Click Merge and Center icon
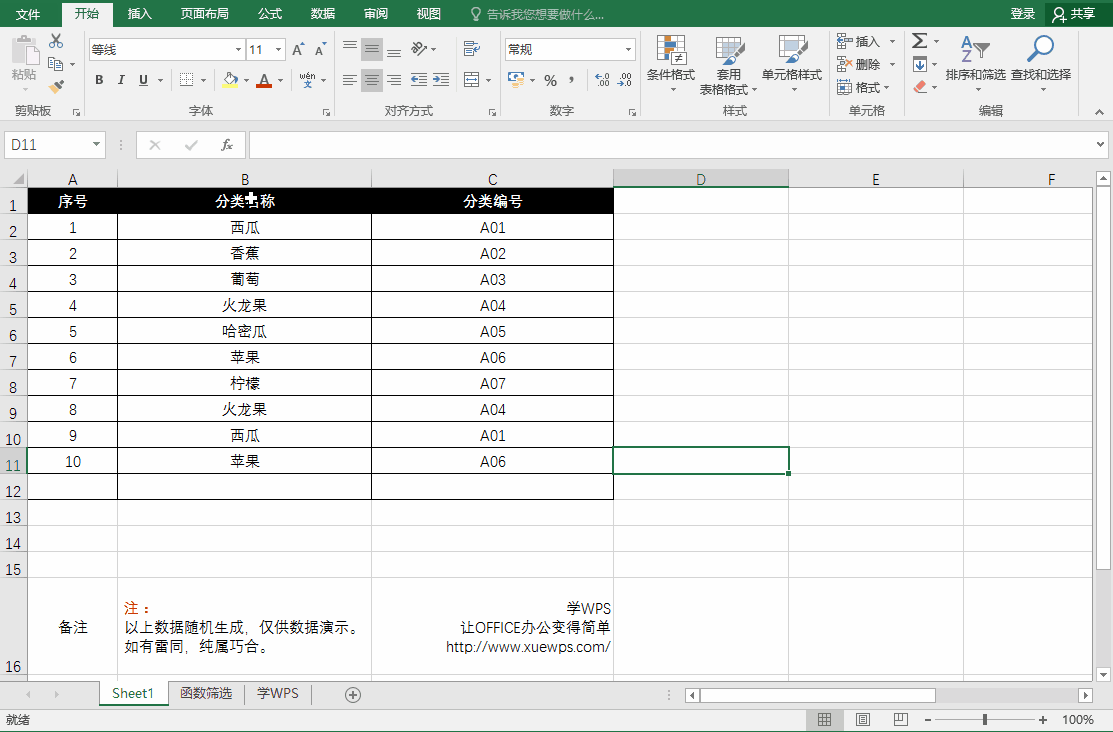Image resolution: width=1113 pixels, height=732 pixels. [x=471, y=80]
